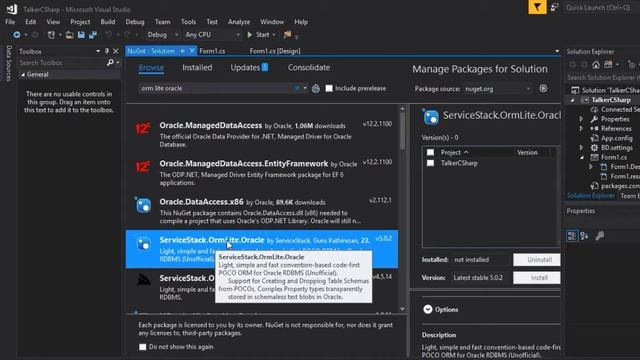The width and height of the screenshot is (640, 360).
Task: Switch to the Updates tab
Action: point(249,68)
